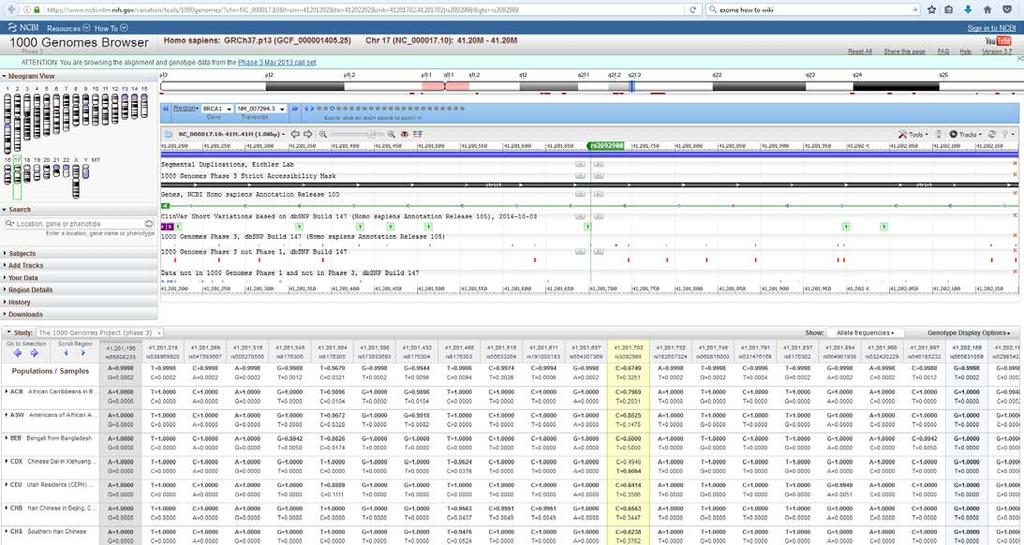Screen dimensions: 1024x545
Task: Click the Reset All link
Action: pyautogui.click(x=859, y=52)
